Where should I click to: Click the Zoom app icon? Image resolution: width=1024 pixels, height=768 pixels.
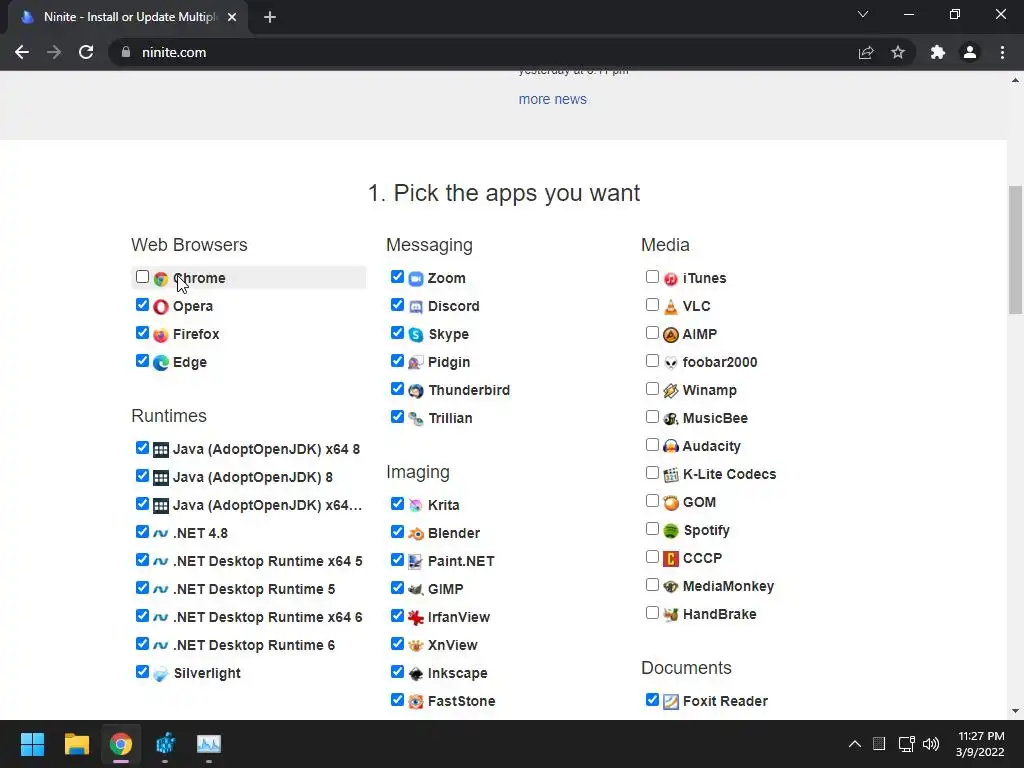coord(416,279)
